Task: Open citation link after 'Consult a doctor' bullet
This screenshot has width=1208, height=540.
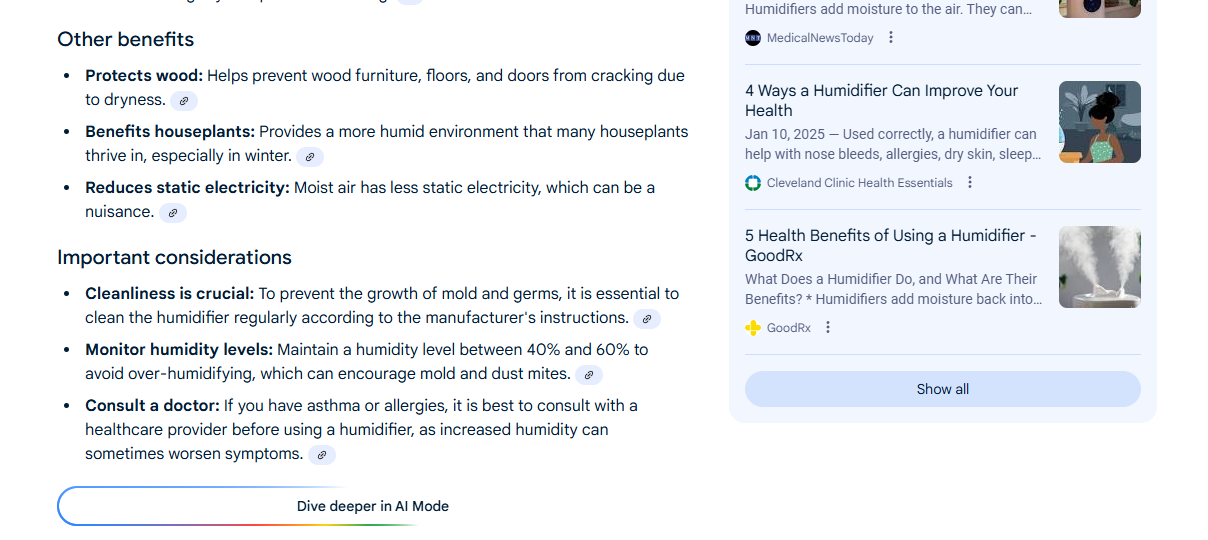Action: pos(321,455)
